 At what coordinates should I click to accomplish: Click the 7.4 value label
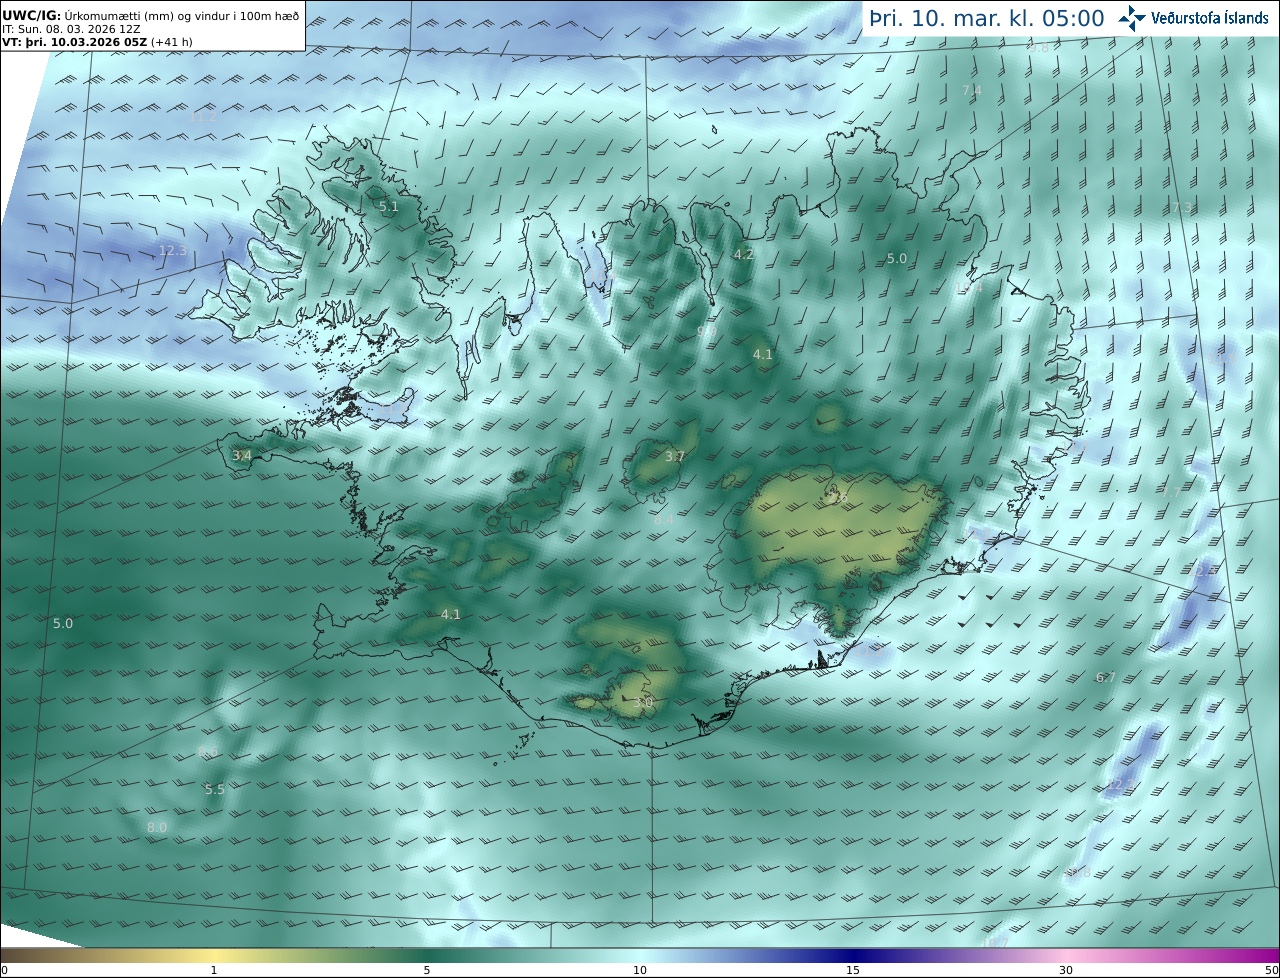click(x=971, y=90)
